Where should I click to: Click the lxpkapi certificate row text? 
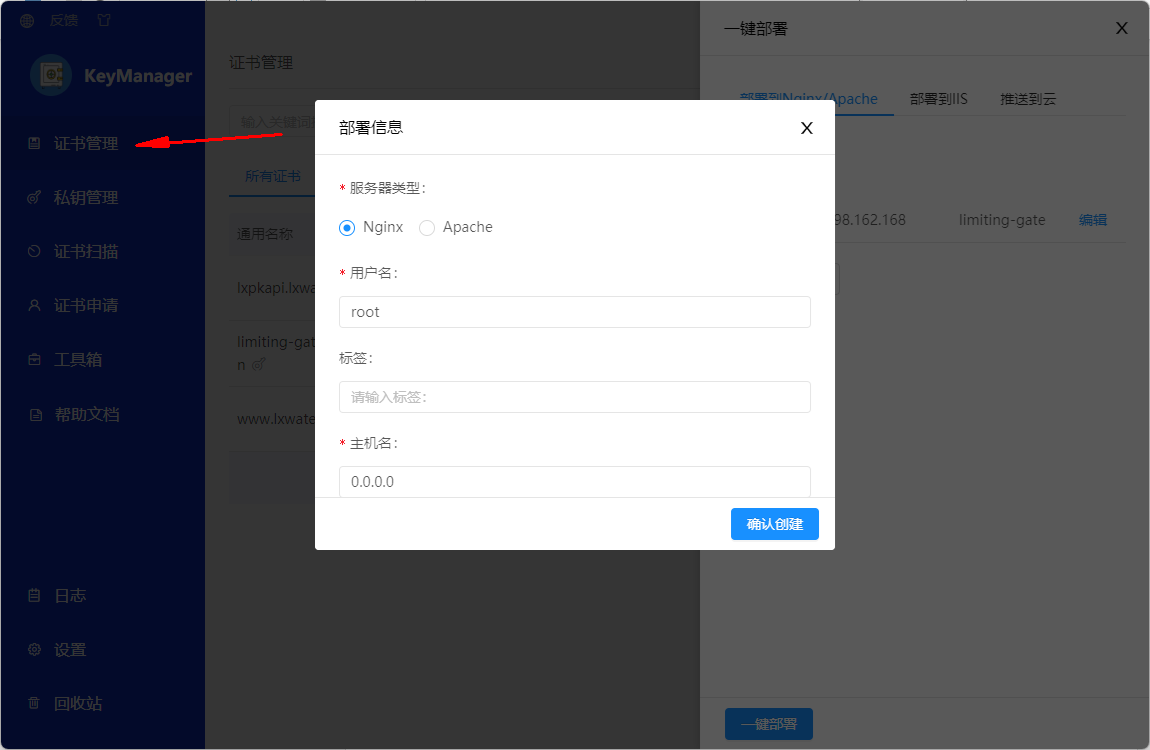pos(276,288)
